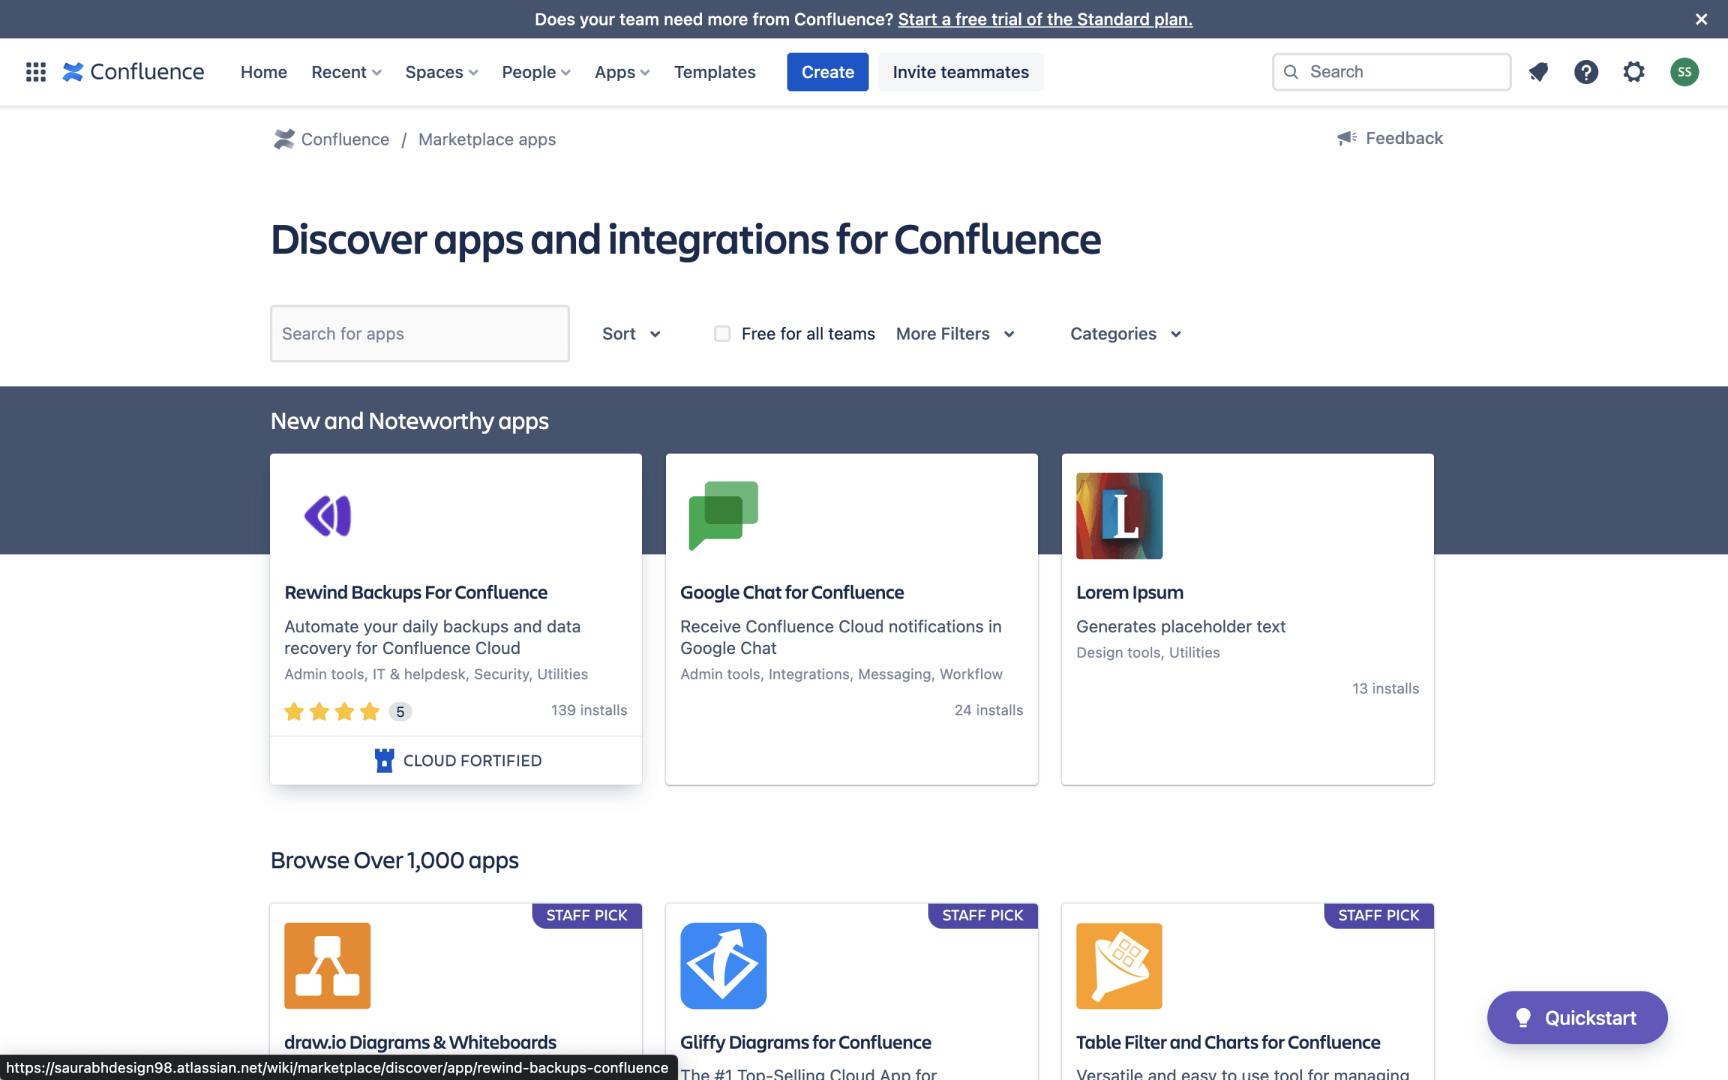The height and width of the screenshot is (1080, 1728).
Task: Follow the Standard plan free trial link
Action: coord(1044,19)
